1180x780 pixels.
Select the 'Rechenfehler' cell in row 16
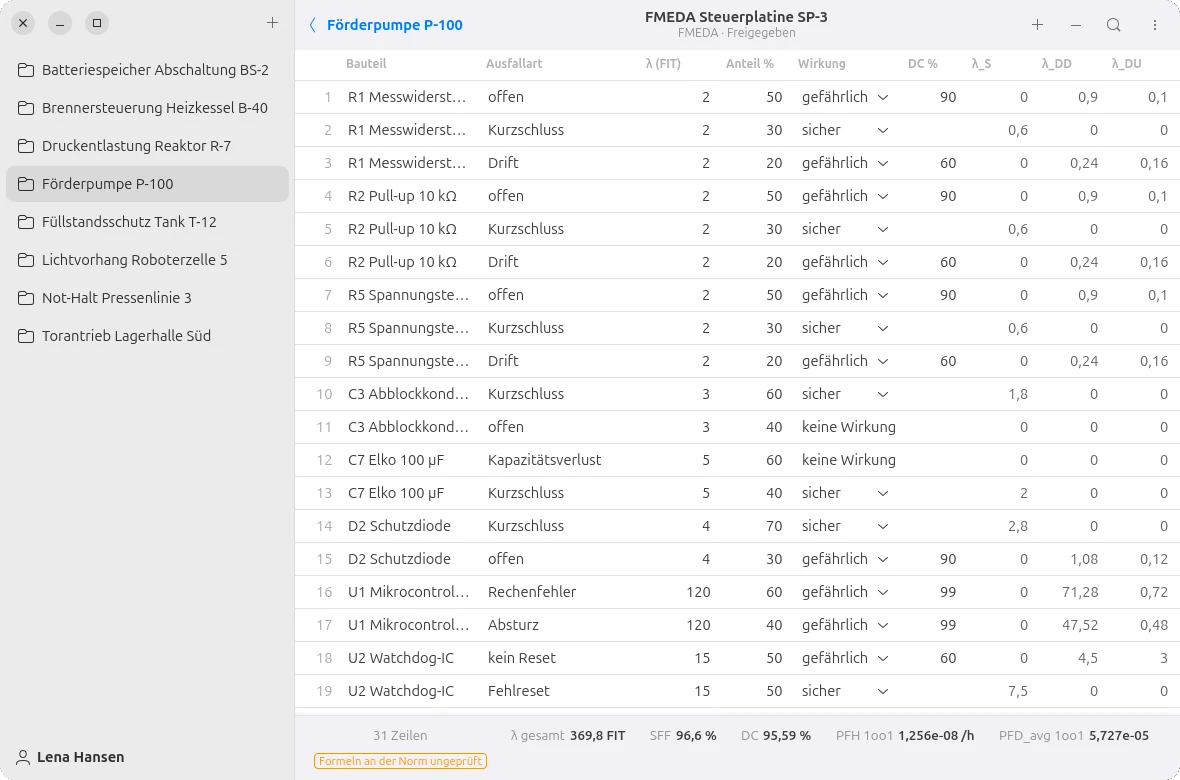coord(532,592)
